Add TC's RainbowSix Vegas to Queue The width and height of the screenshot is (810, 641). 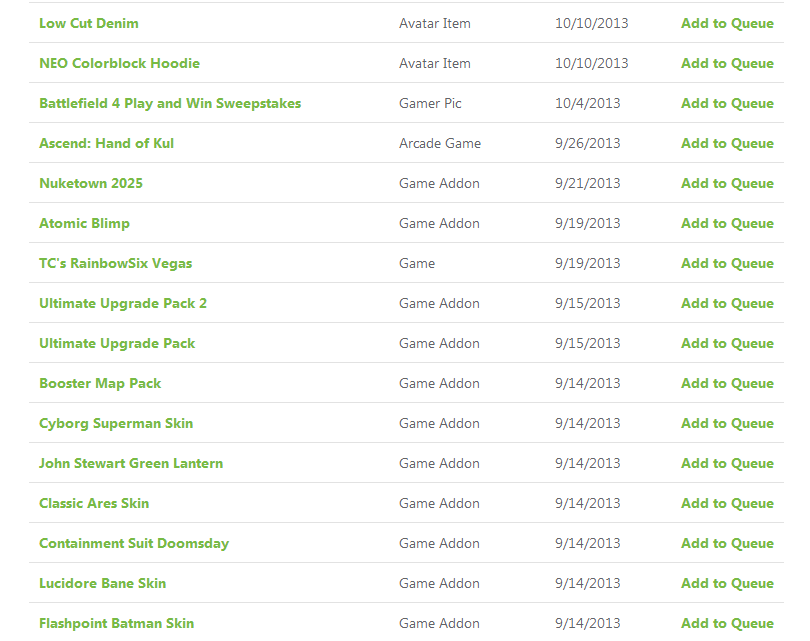[x=727, y=263]
